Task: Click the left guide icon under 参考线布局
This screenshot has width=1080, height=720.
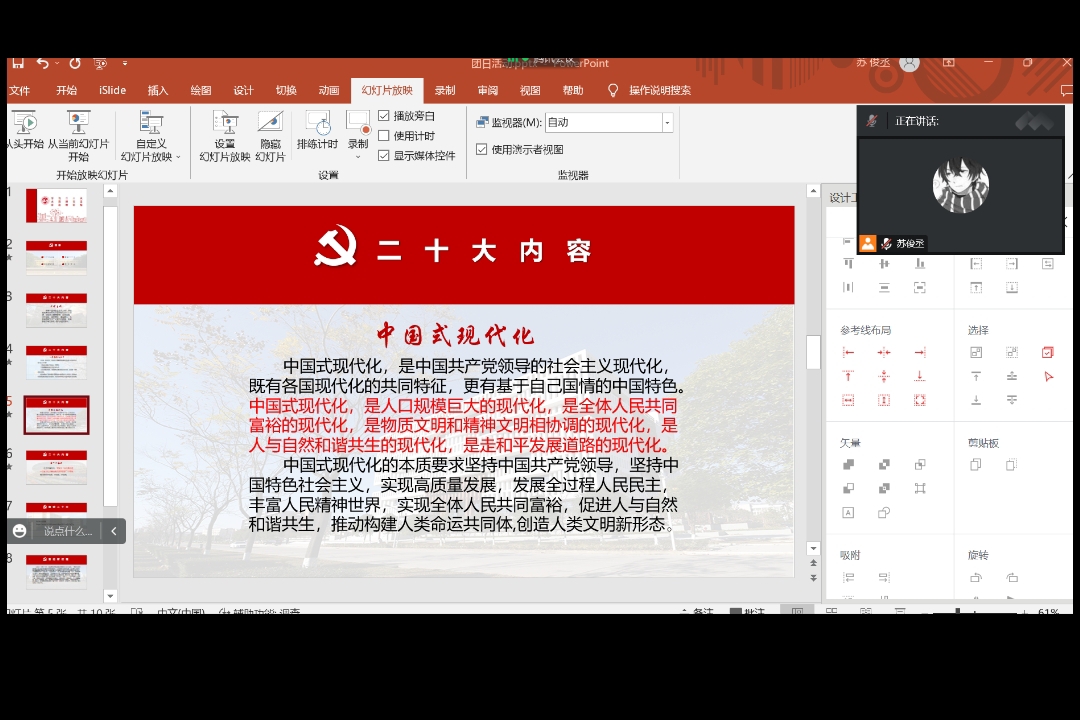Action: pyautogui.click(x=849, y=353)
